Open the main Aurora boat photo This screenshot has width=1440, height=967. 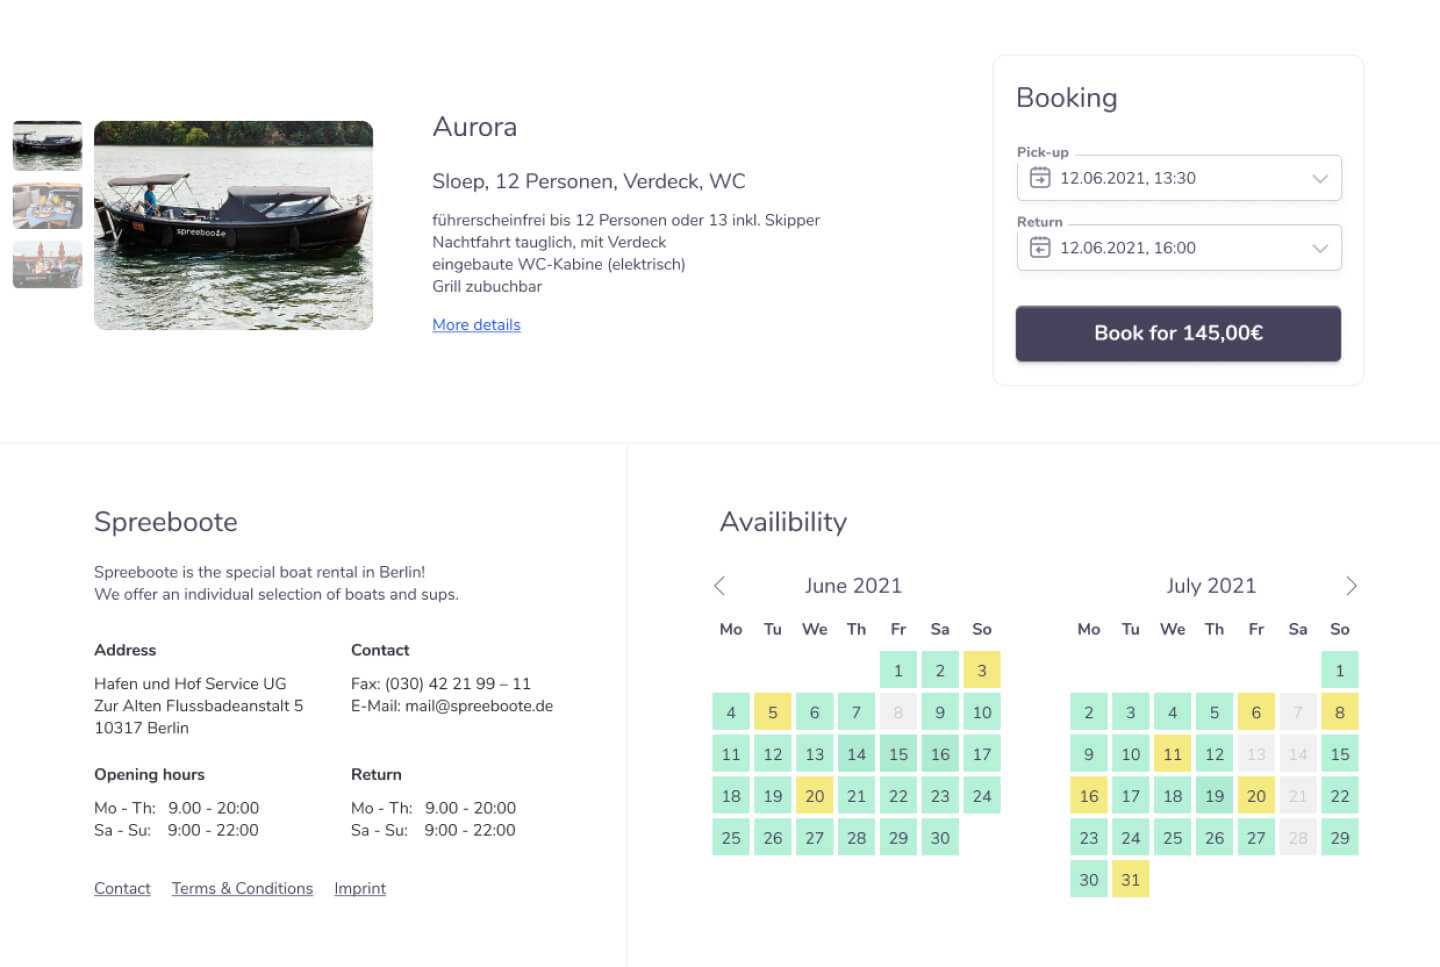[x=233, y=225]
